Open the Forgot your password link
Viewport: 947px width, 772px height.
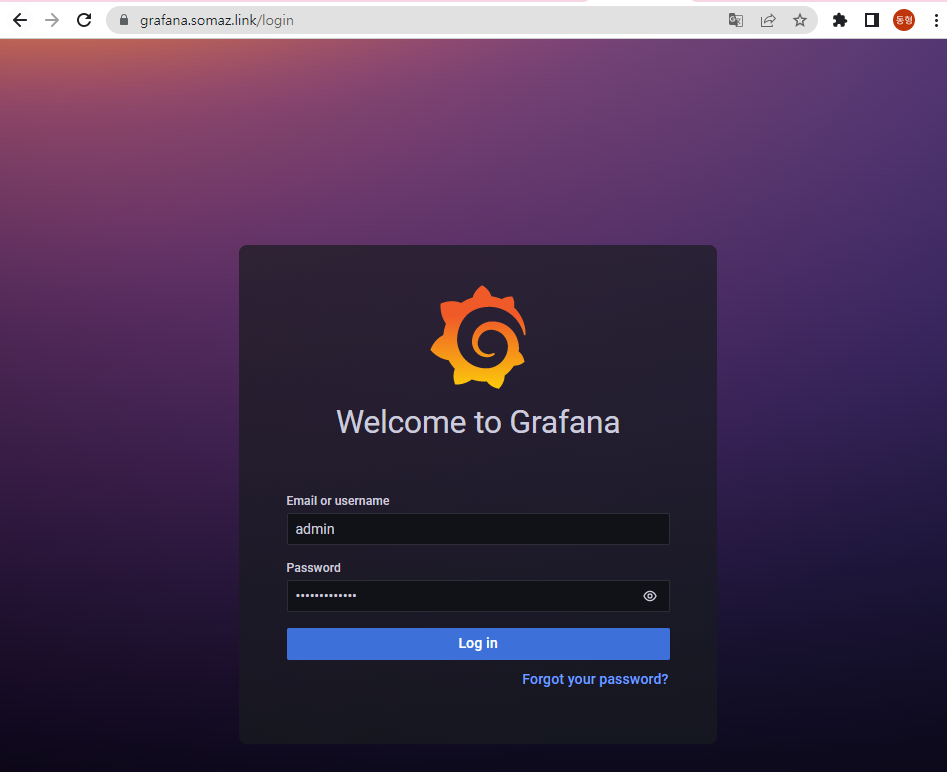click(595, 679)
